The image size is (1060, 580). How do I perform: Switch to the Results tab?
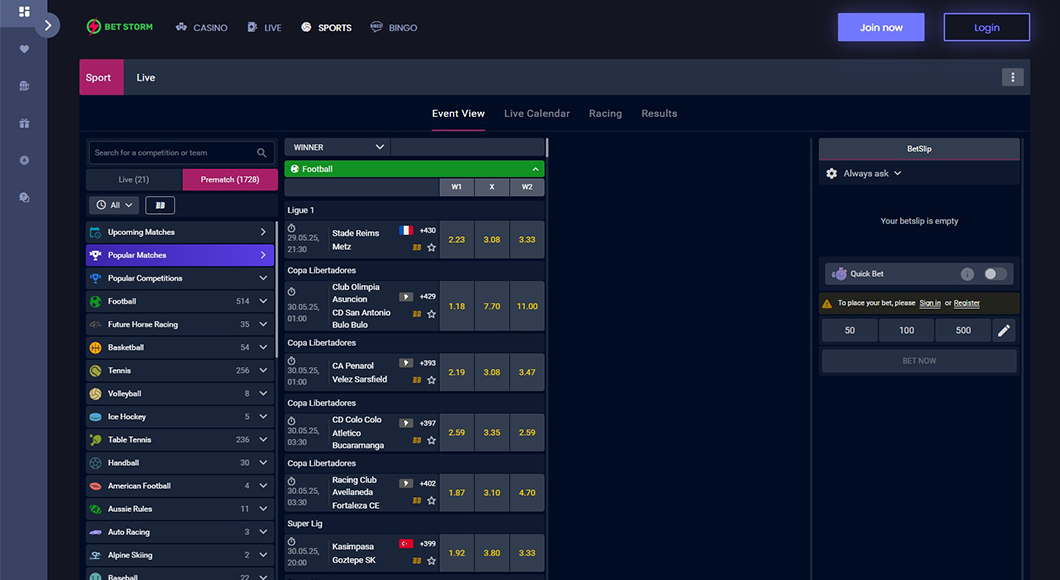click(659, 114)
